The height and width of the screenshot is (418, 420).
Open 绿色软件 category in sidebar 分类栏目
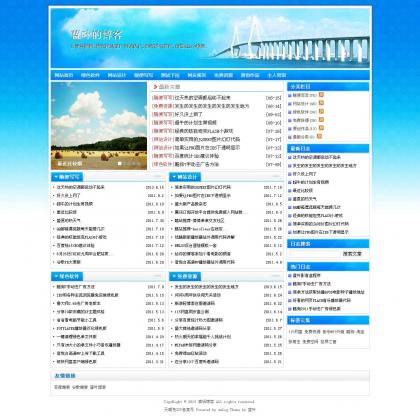pyautogui.click(x=300, y=112)
